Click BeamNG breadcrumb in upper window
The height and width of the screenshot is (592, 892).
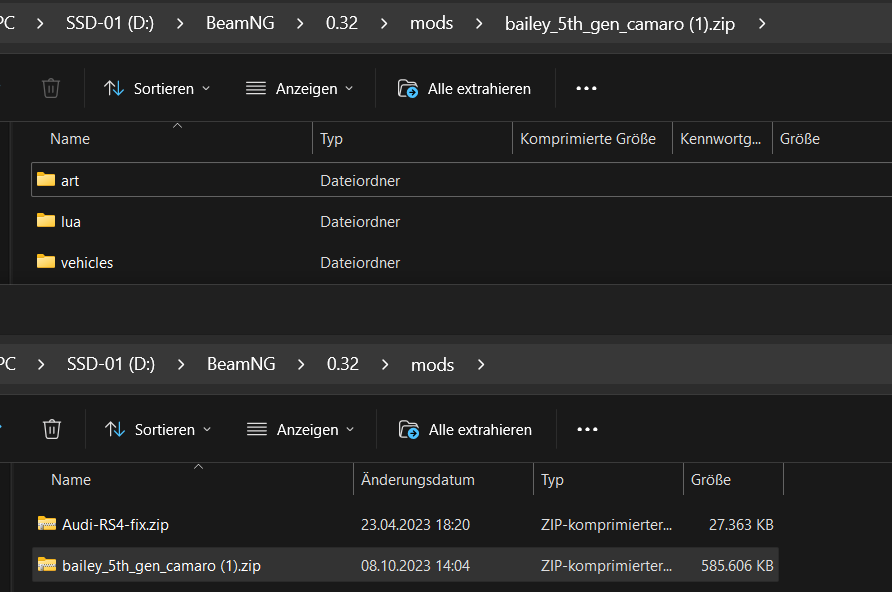pos(240,23)
